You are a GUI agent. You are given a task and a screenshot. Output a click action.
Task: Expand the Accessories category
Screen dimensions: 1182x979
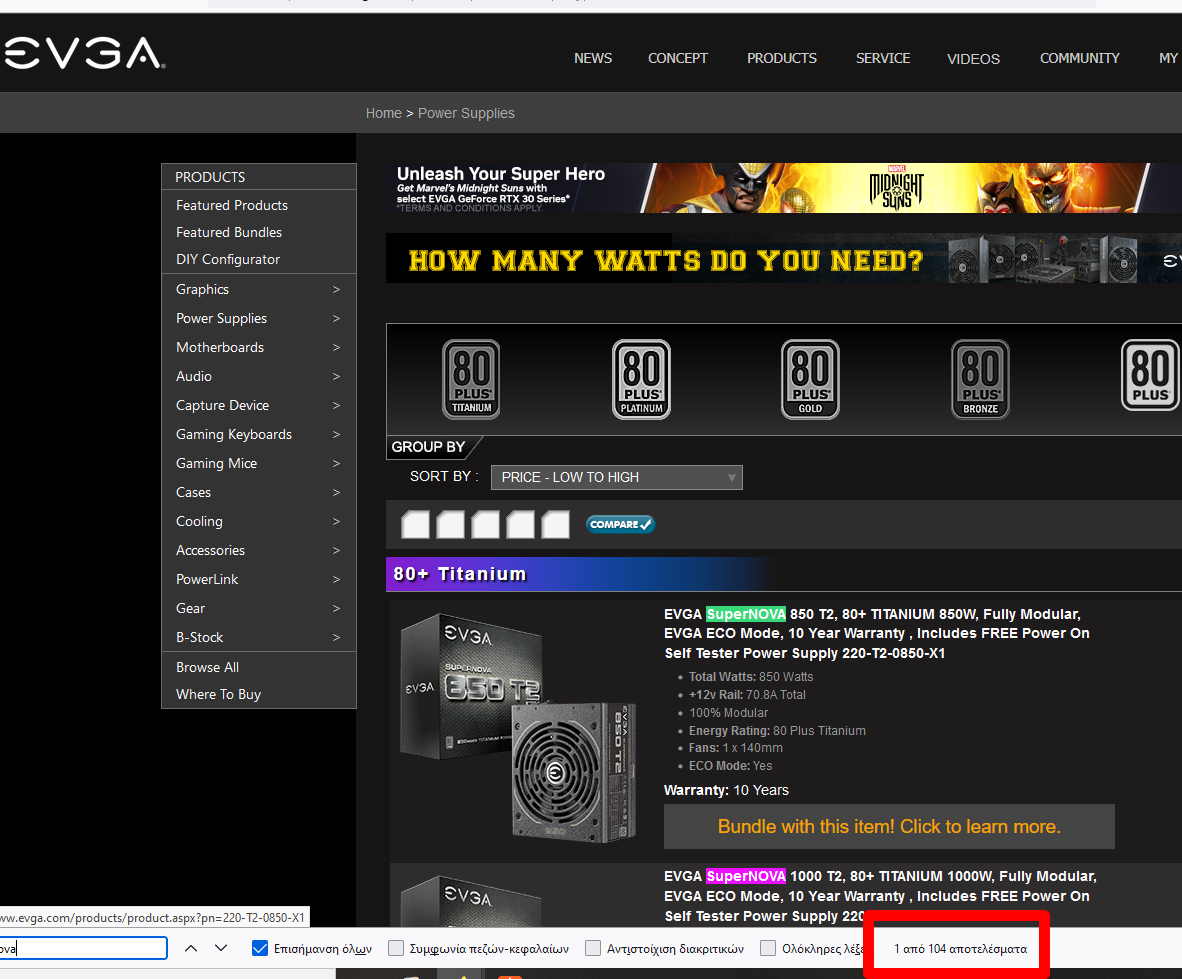pos(259,550)
